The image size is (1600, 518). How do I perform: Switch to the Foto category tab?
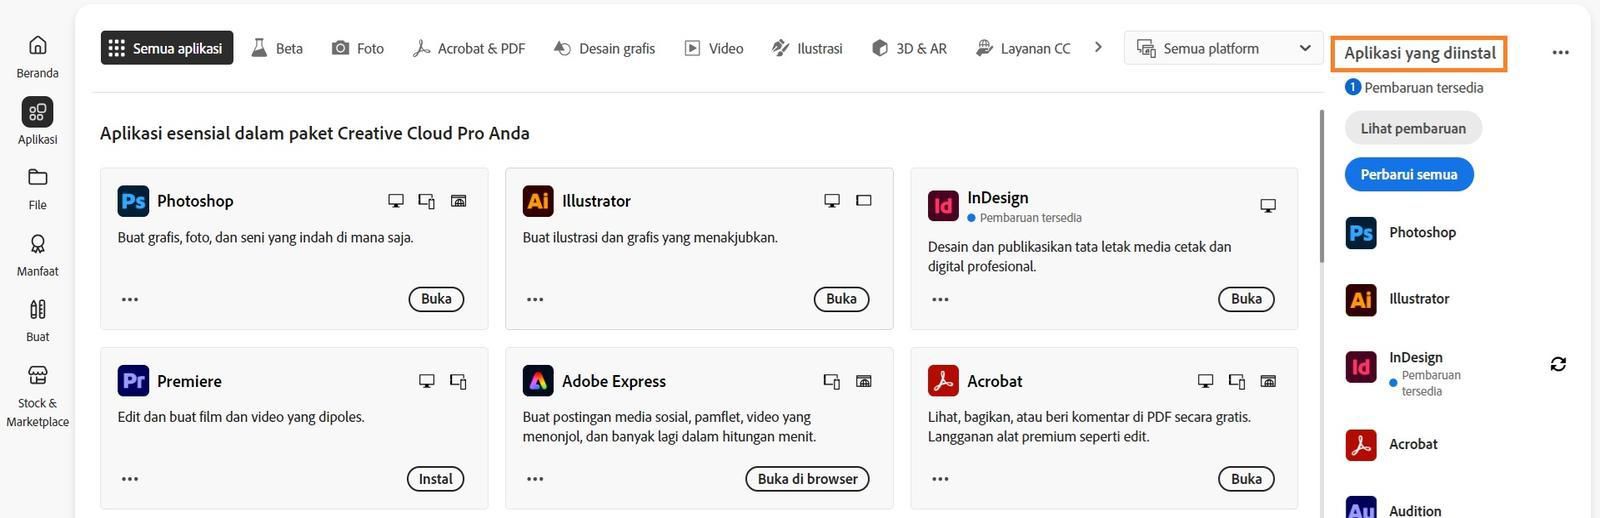click(x=358, y=48)
